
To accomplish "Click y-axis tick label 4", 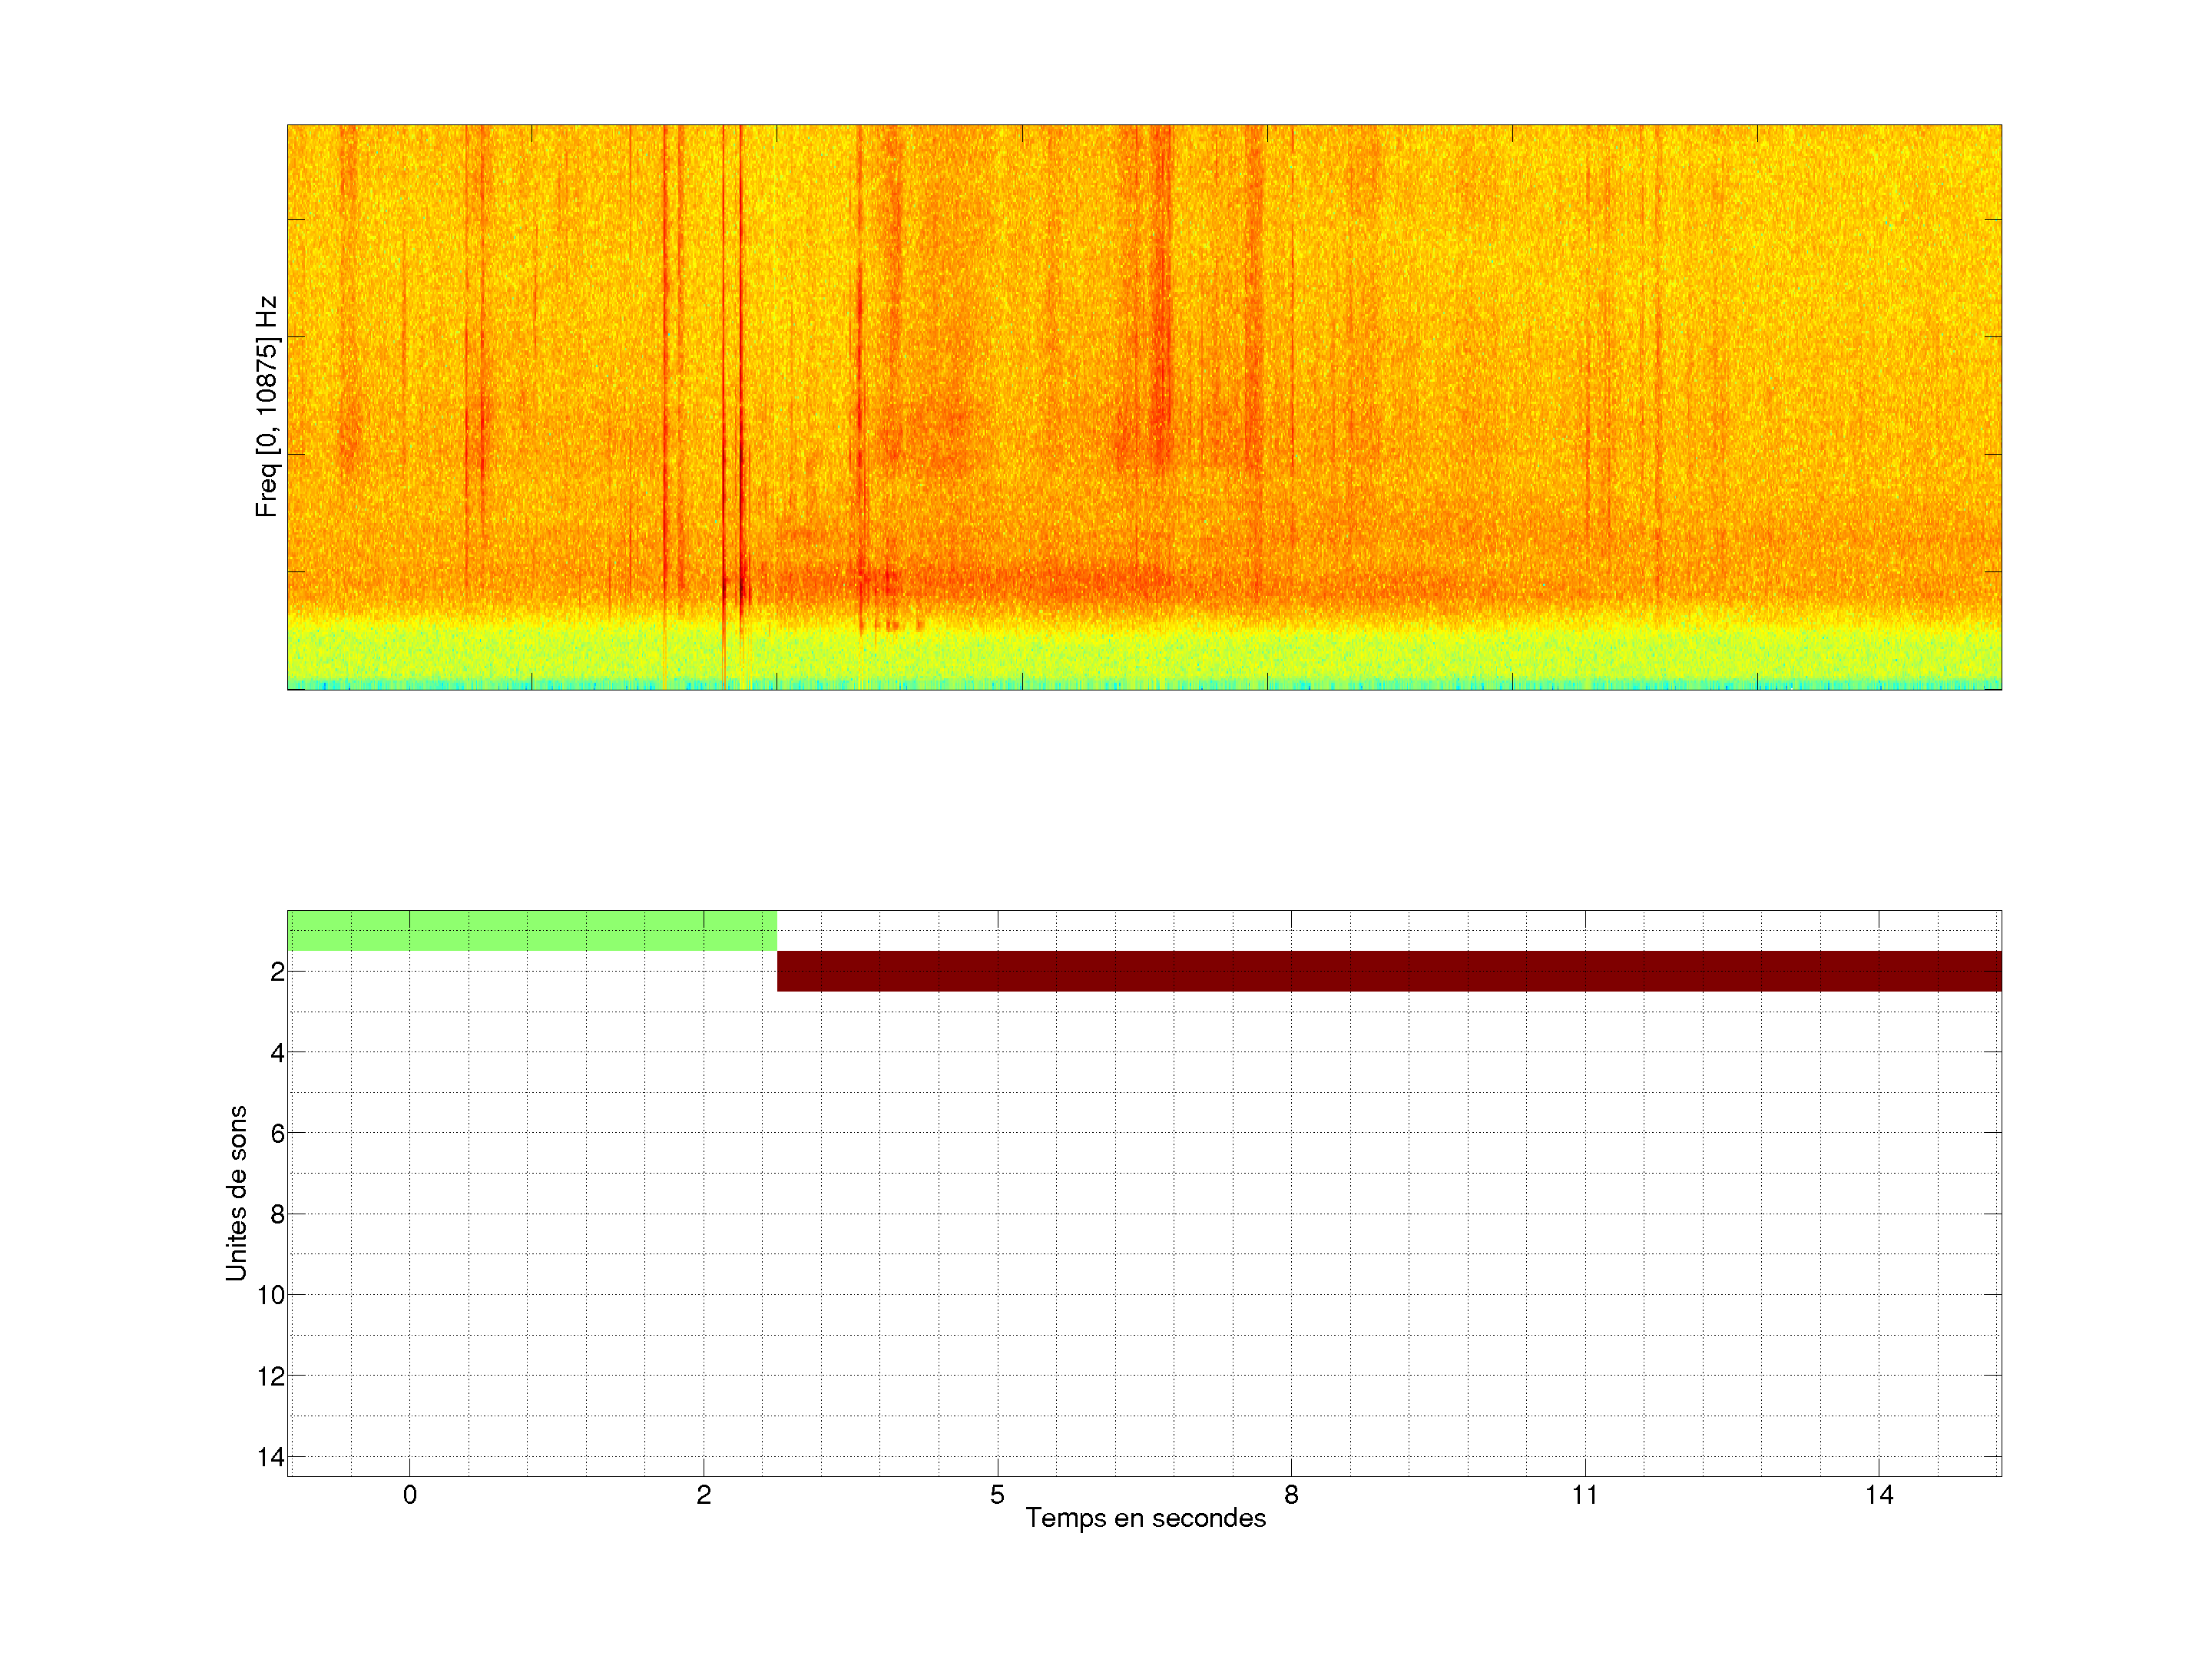I will [x=277, y=1053].
